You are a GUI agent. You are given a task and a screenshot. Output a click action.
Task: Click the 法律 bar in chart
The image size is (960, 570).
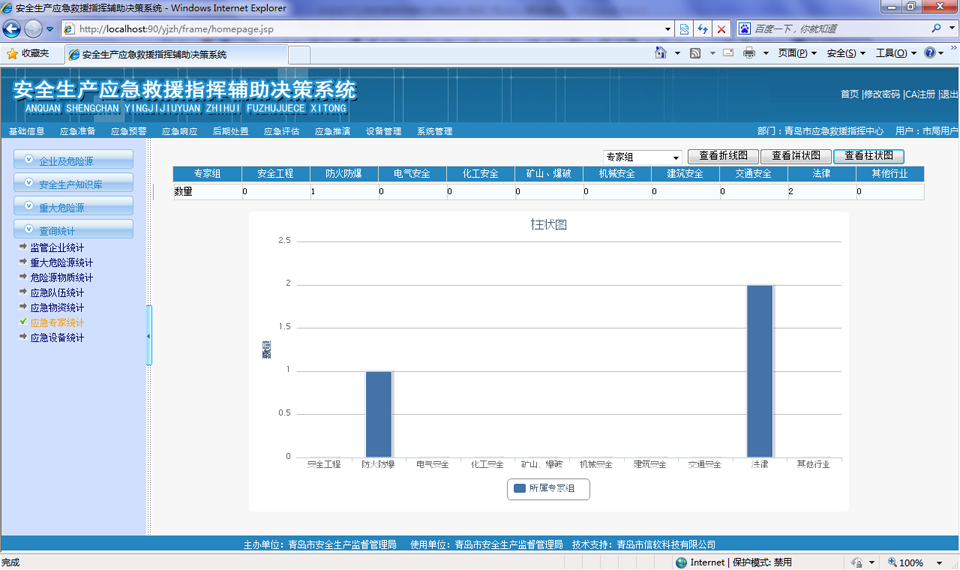coord(759,370)
